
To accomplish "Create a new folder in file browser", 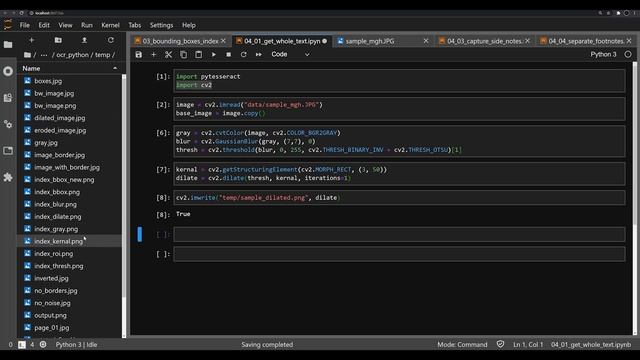I will (x=58, y=40).
